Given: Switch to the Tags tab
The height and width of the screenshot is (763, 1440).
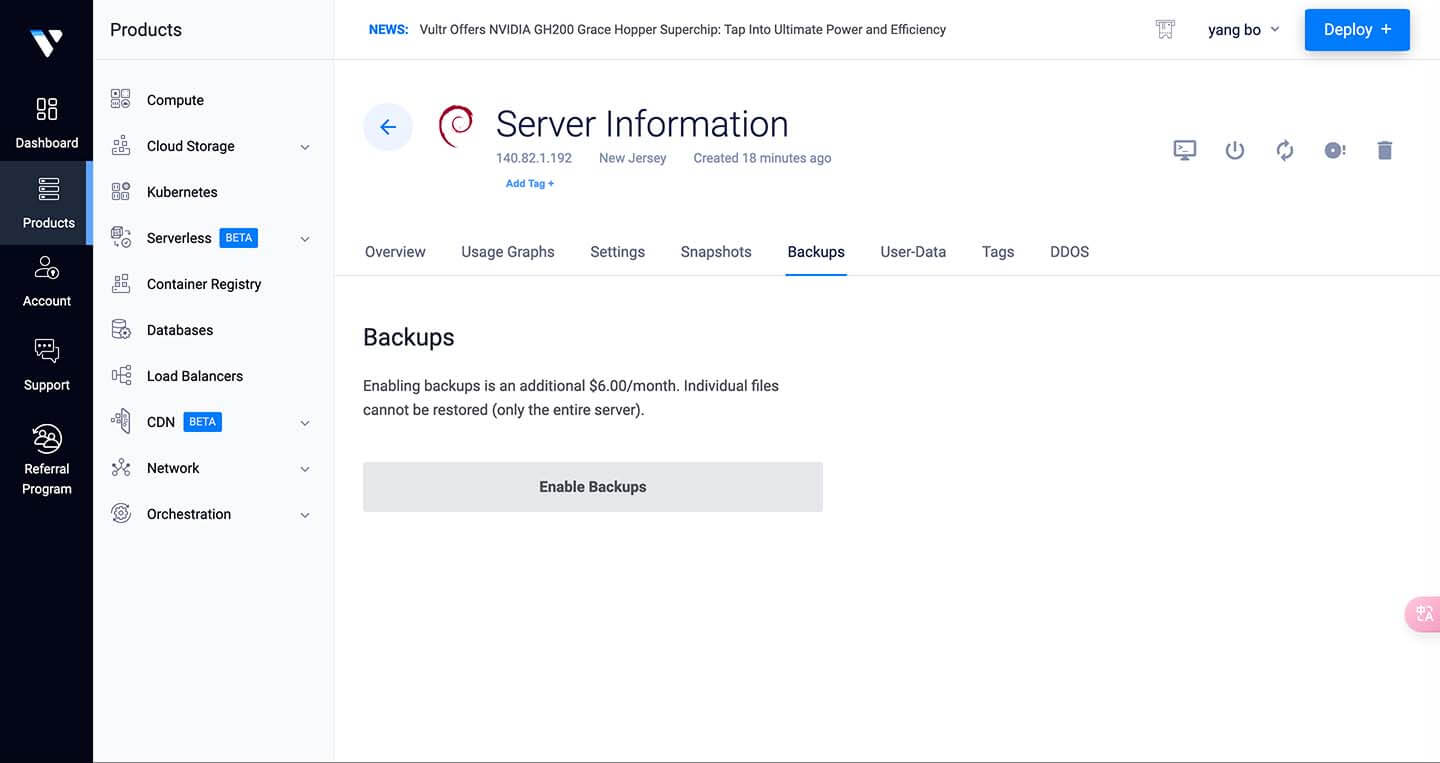Looking at the screenshot, I should click(x=998, y=252).
